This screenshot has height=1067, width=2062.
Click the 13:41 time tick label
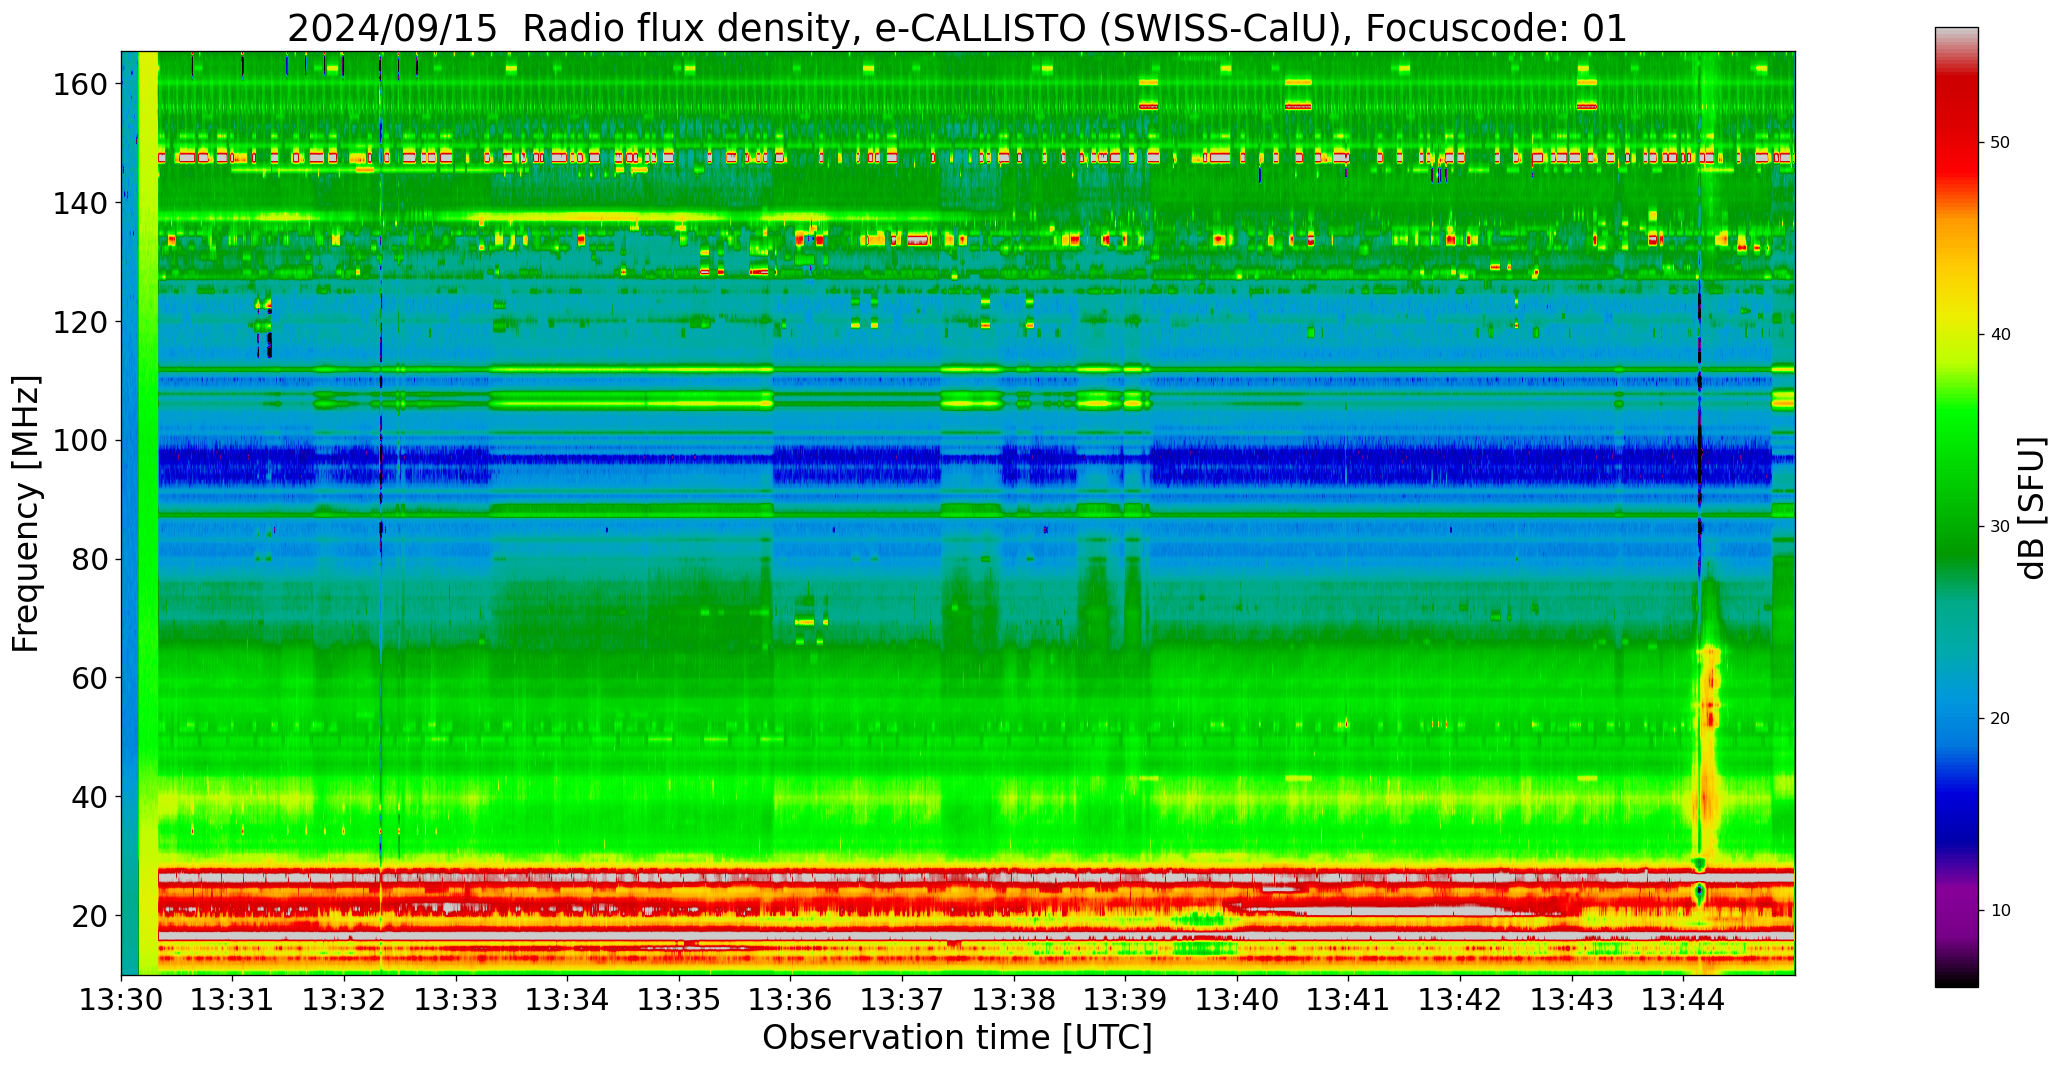coord(1348,999)
